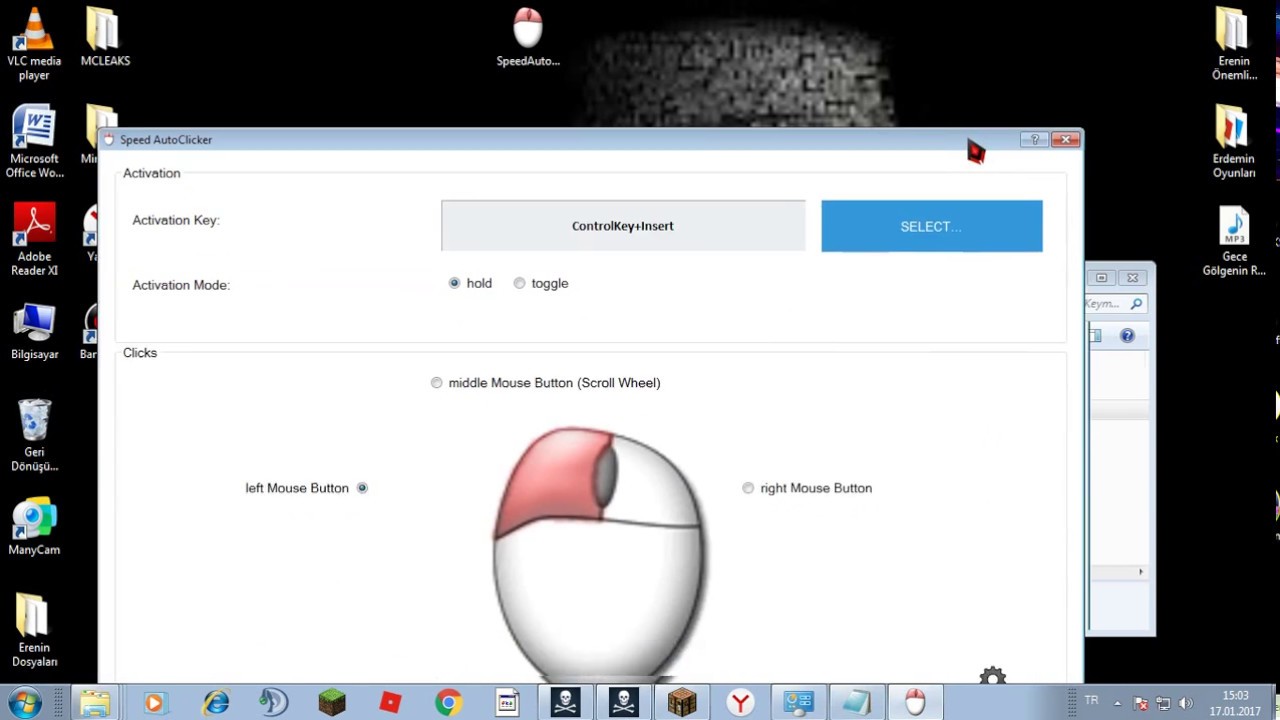Image resolution: width=1280 pixels, height=720 pixels.
Task: Select the right Mouse Button option
Action: 748,488
